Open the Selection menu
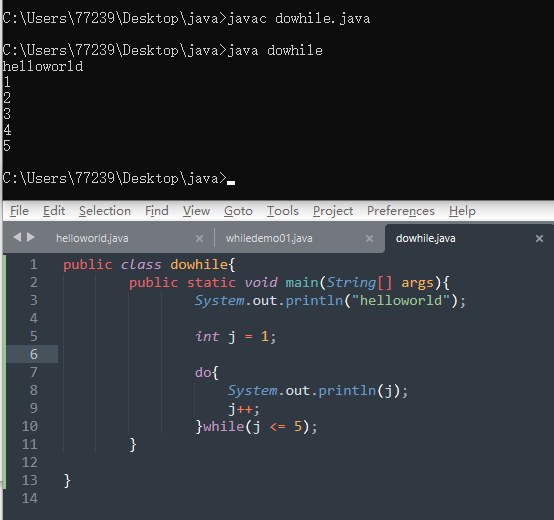Screen dimensions: 554x520 click(105, 211)
